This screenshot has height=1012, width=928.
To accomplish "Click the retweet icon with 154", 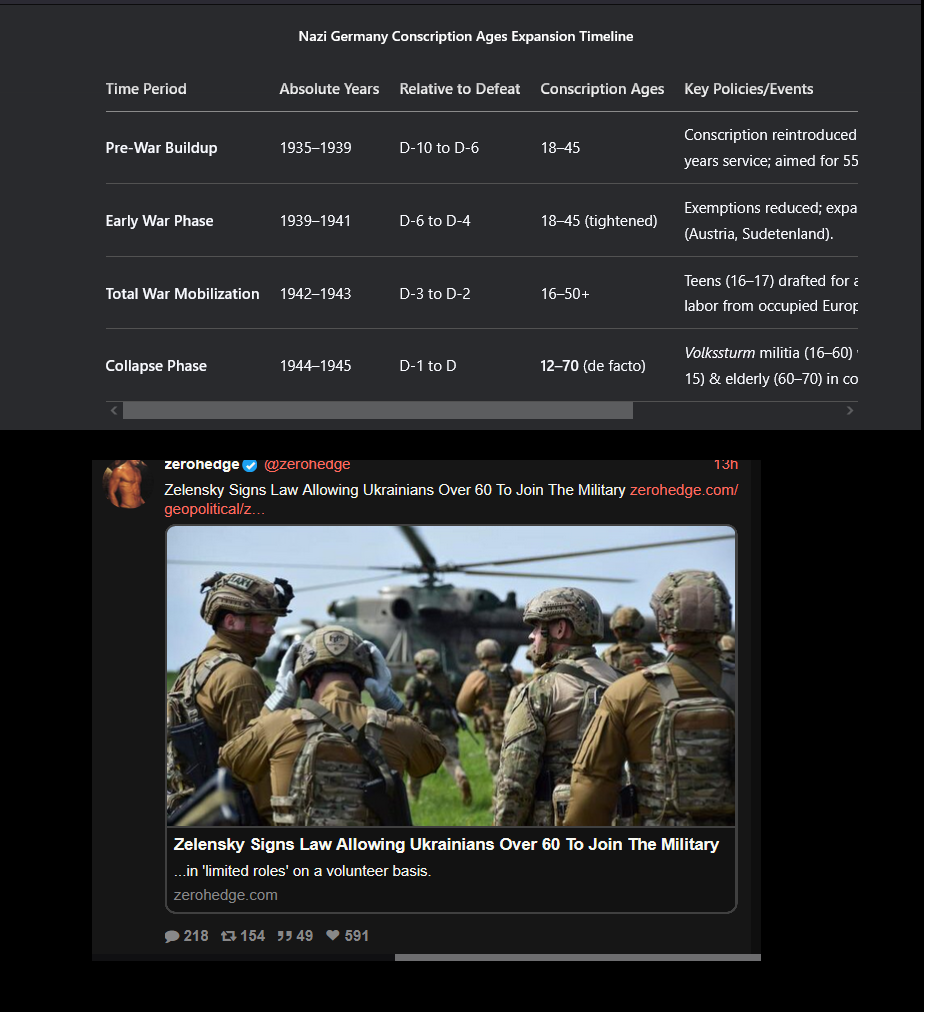I will click(228, 936).
